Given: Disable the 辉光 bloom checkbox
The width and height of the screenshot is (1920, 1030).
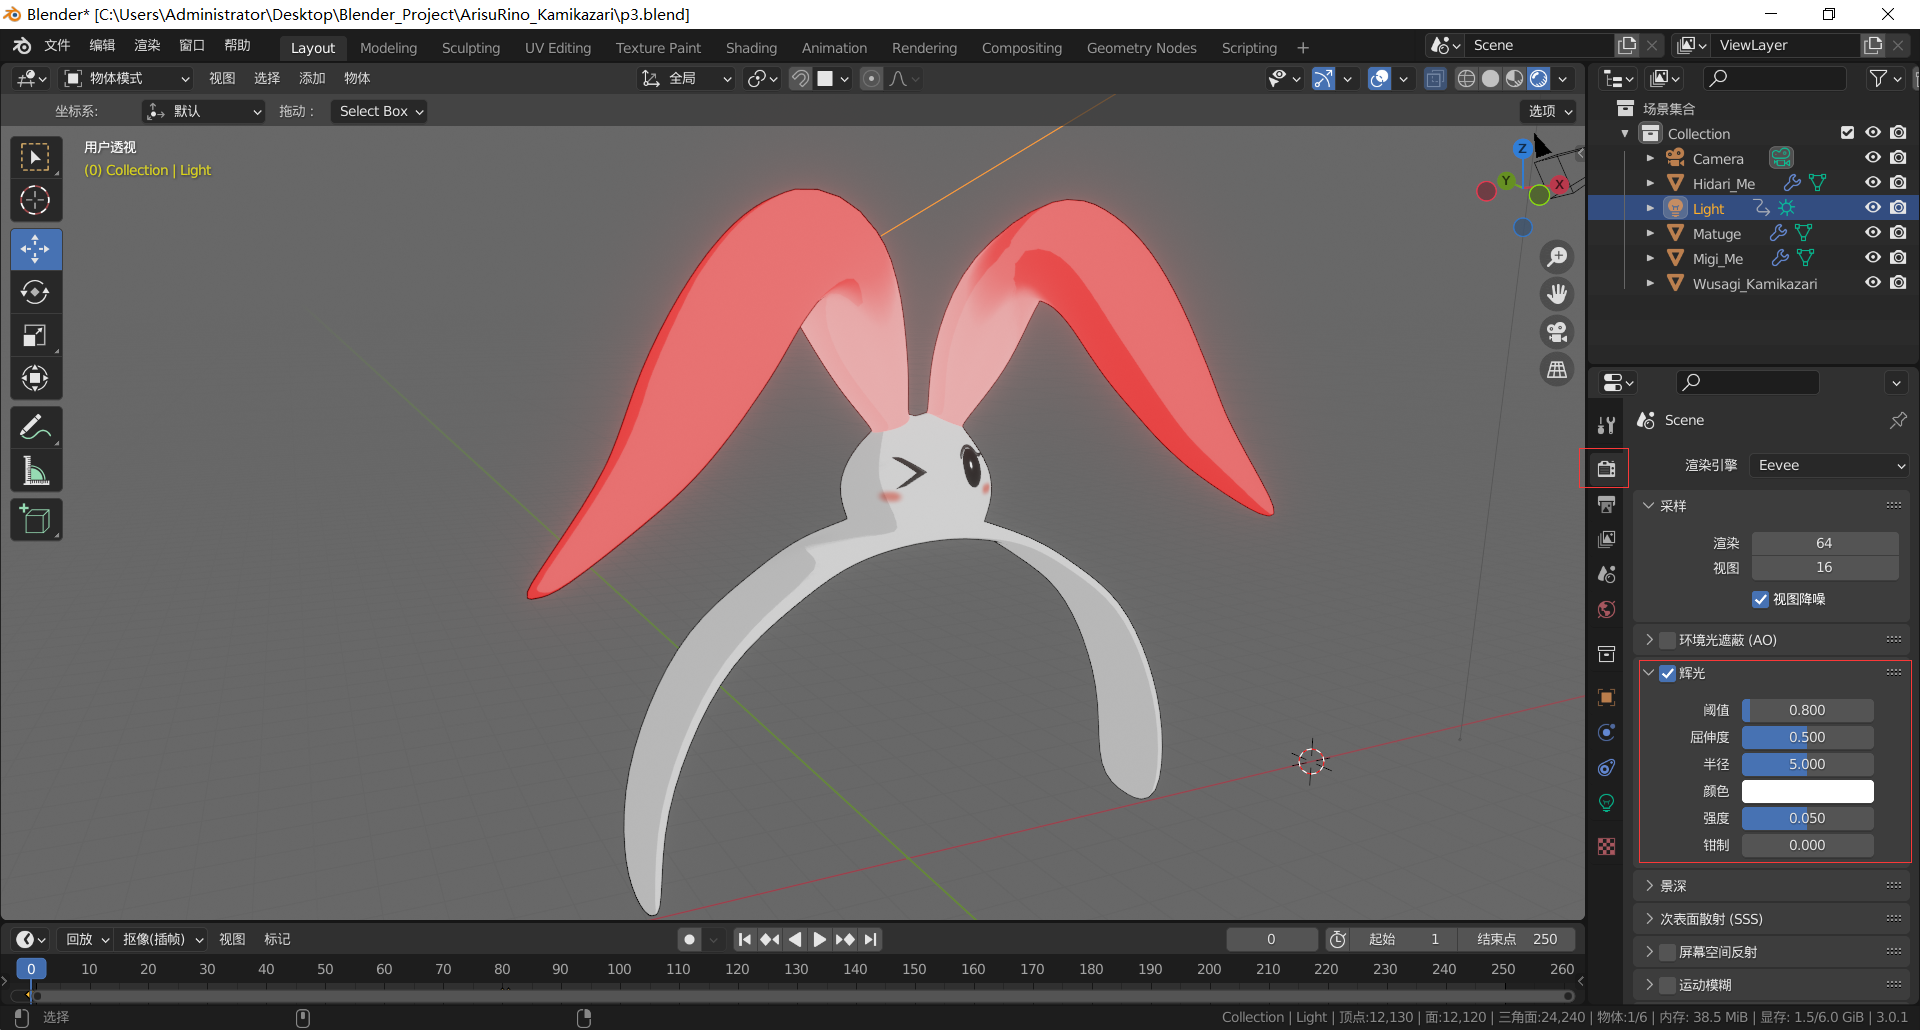Looking at the screenshot, I should (x=1667, y=673).
